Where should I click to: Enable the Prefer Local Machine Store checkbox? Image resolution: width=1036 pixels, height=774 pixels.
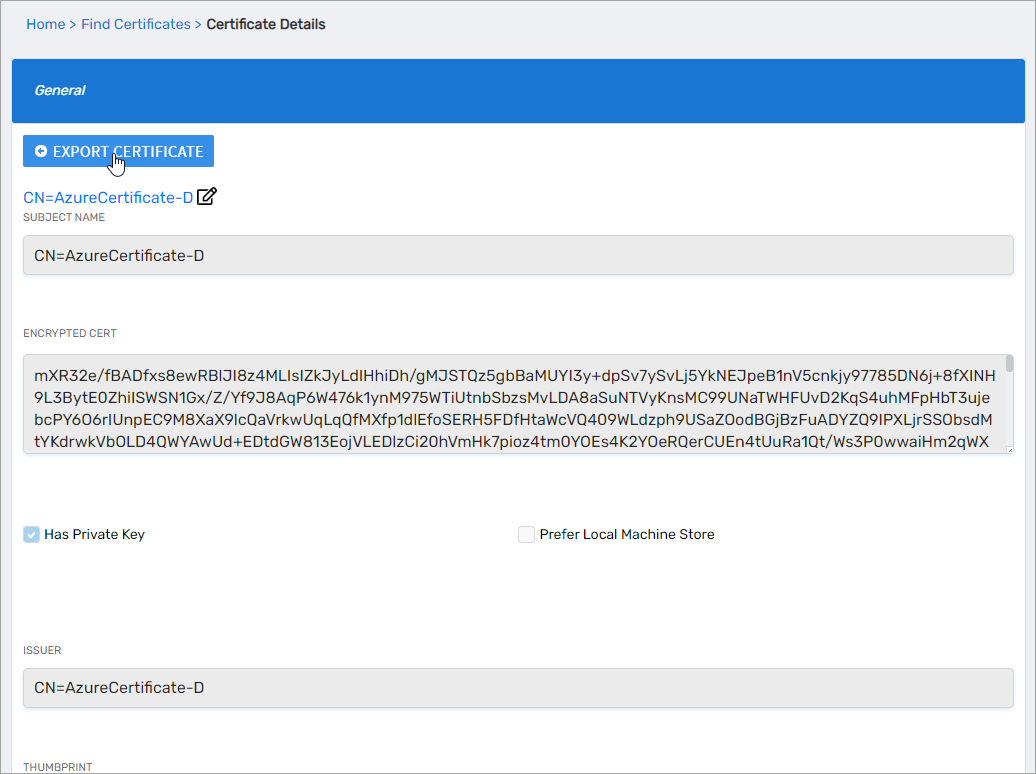(526, 535)
